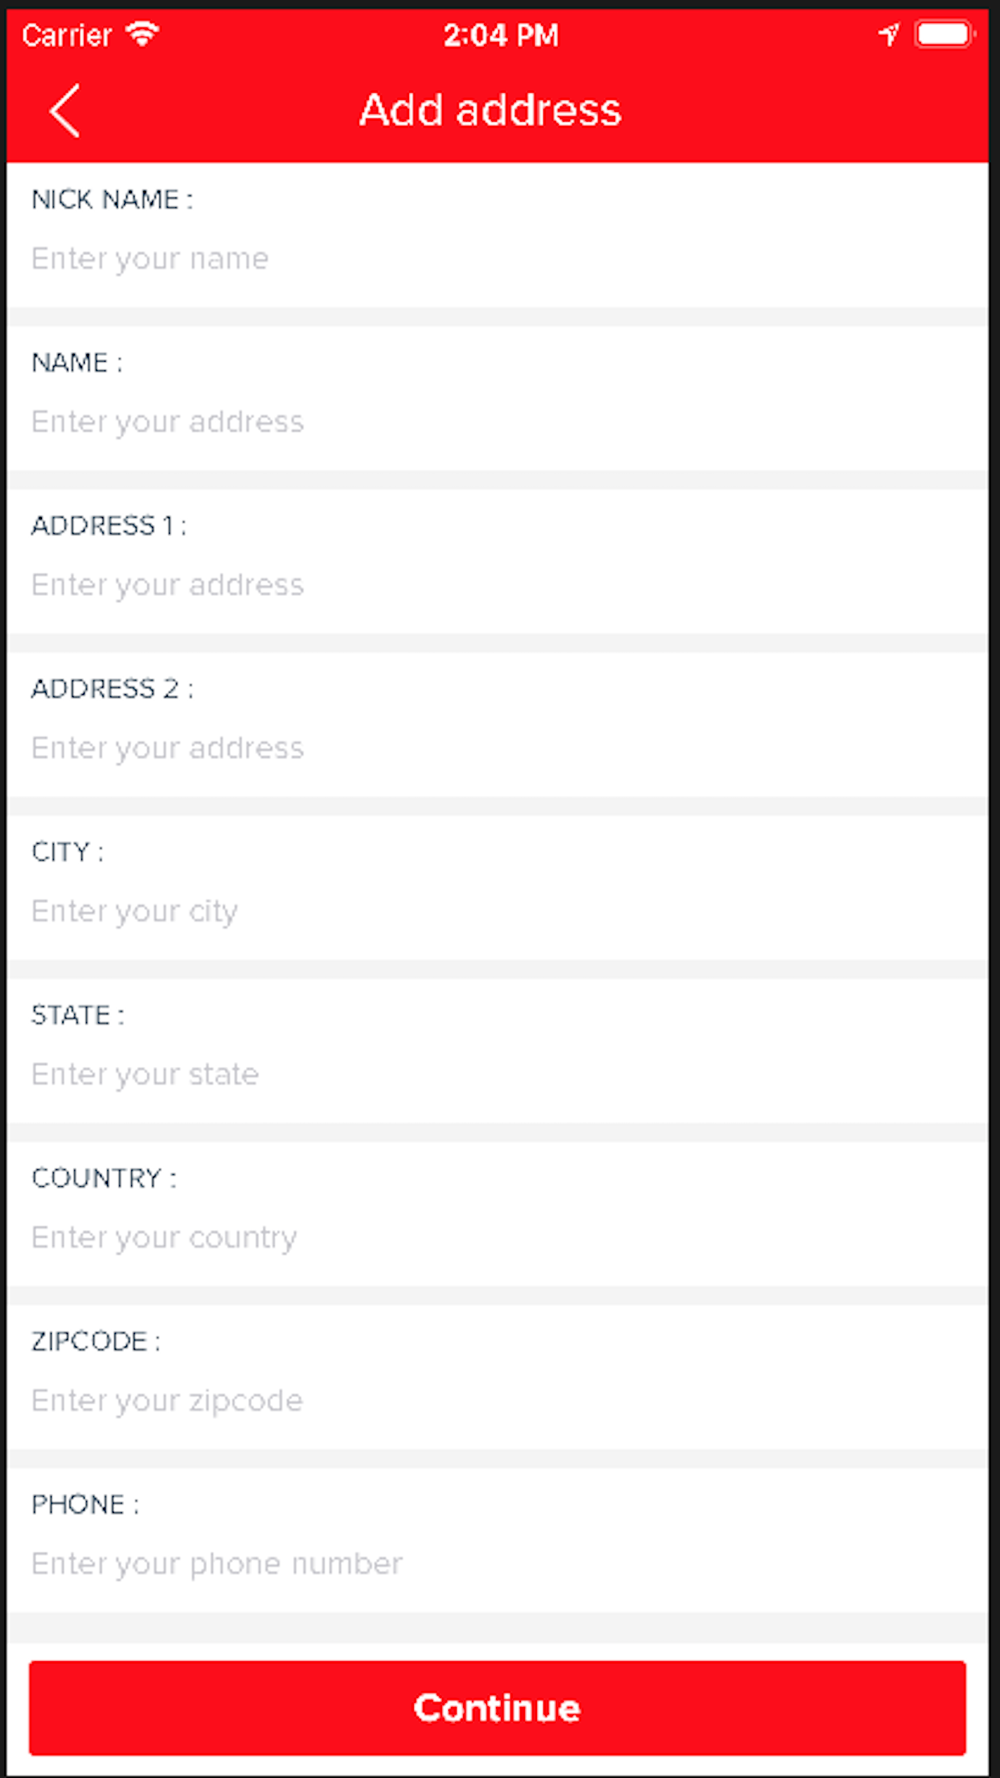Image resolution: width=1000 pixels, height=1778 pixels.
Task: Tap the battery indicator icon
Action: (944, 35)
